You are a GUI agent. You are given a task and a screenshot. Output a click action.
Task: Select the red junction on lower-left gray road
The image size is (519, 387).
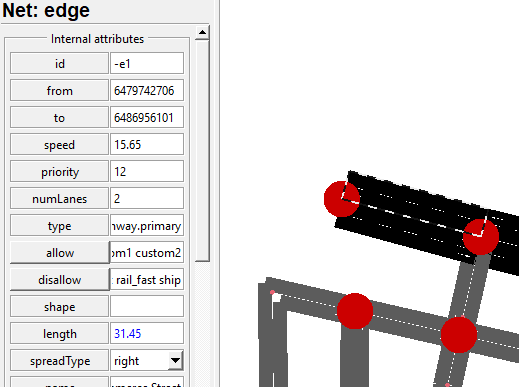(x=355, y=311)
